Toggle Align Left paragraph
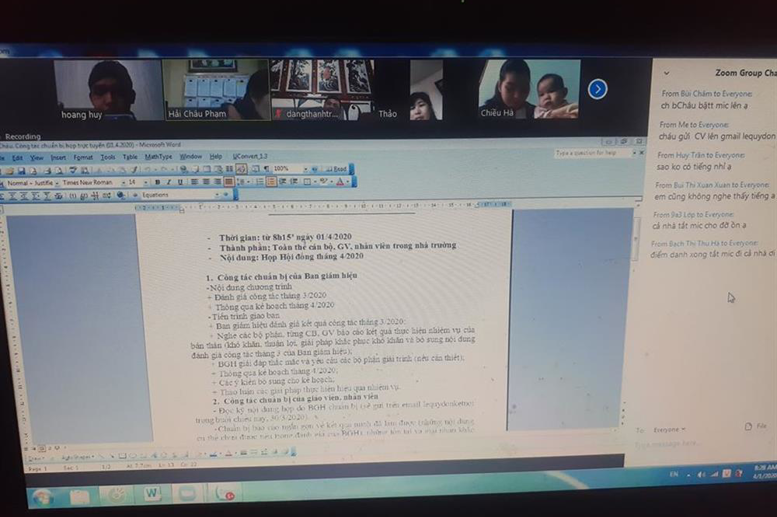 coord(194,182)
